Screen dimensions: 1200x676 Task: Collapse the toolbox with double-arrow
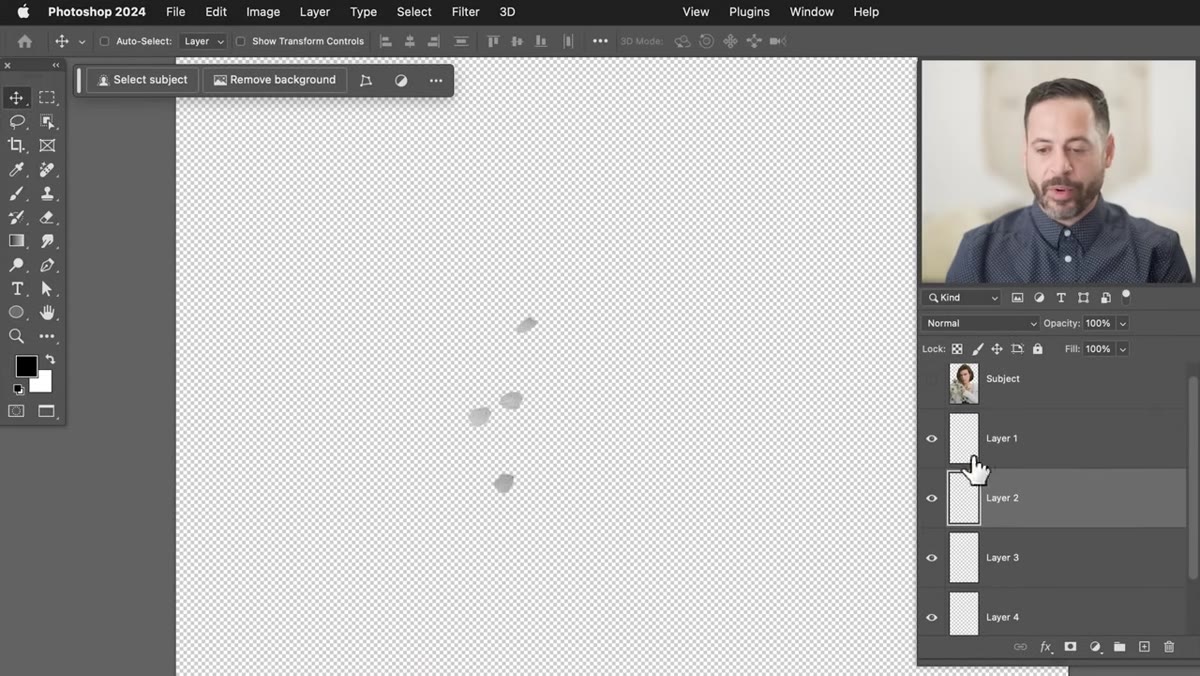pyautogui.click(x=56, y=65)
